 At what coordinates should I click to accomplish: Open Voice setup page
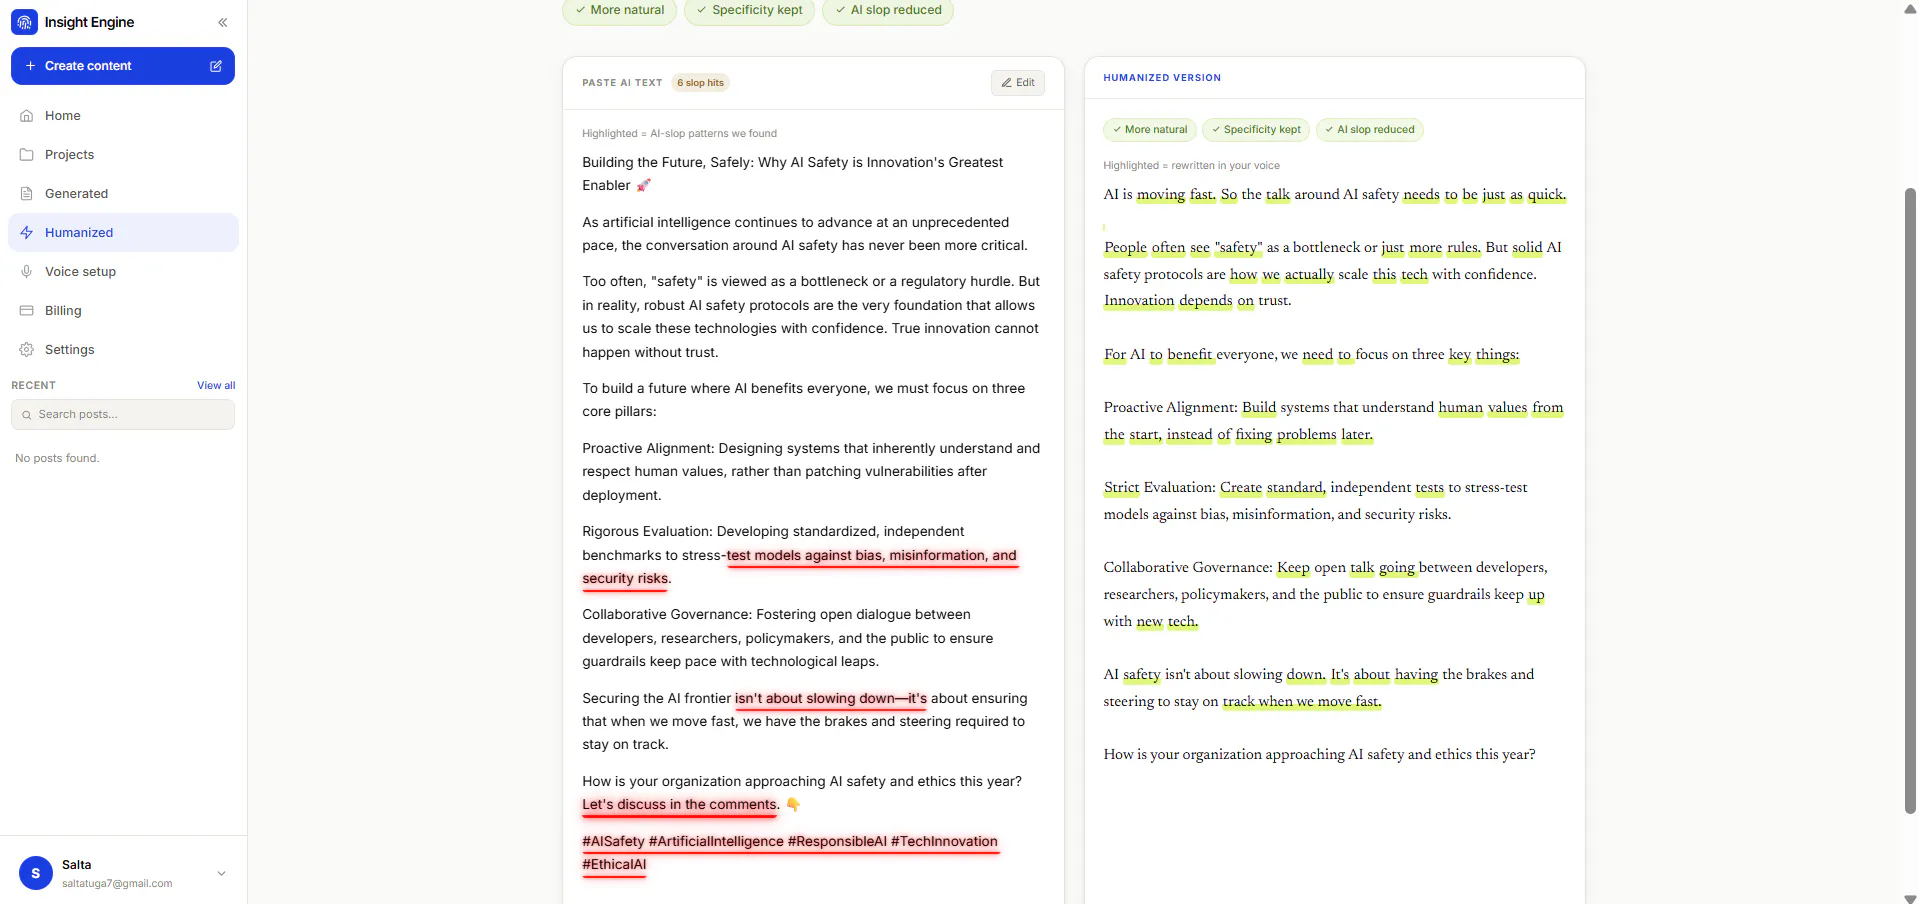[123, 272]
